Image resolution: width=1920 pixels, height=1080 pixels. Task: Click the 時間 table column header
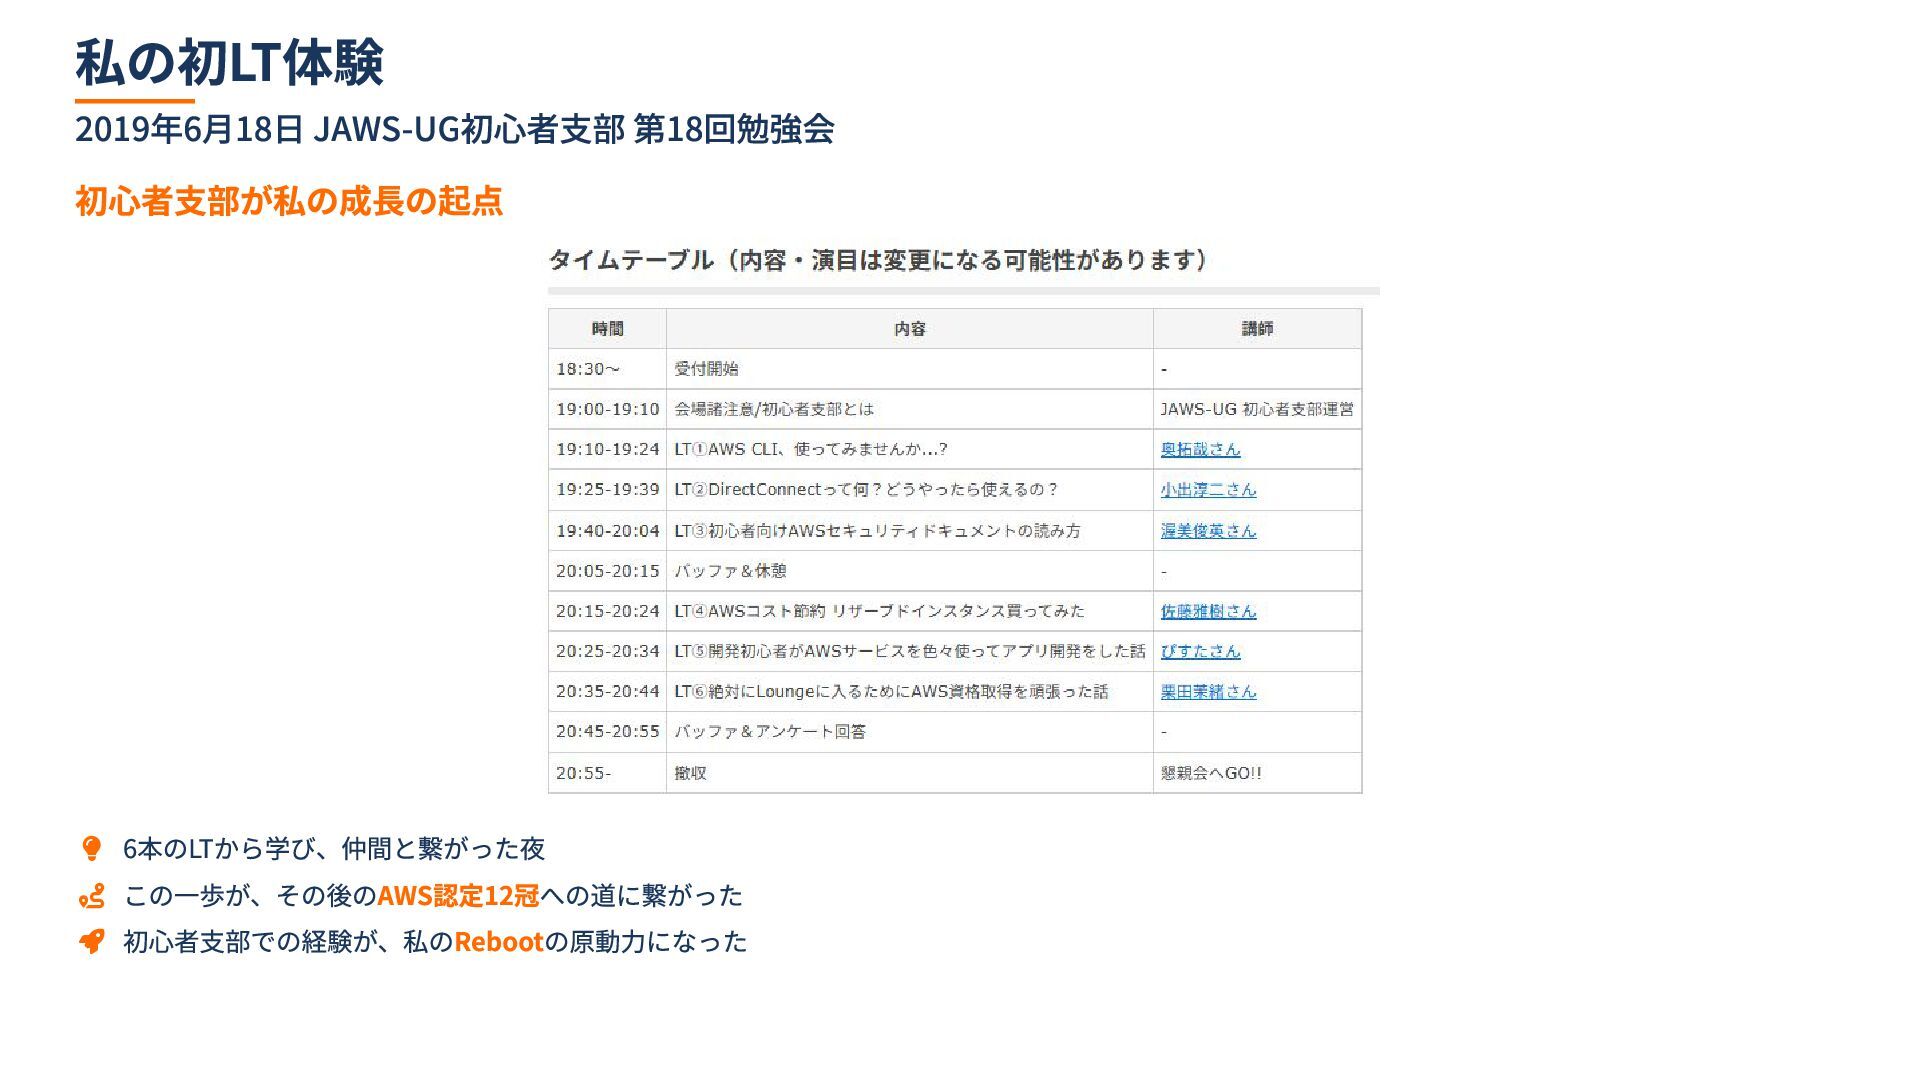(607, 329)
